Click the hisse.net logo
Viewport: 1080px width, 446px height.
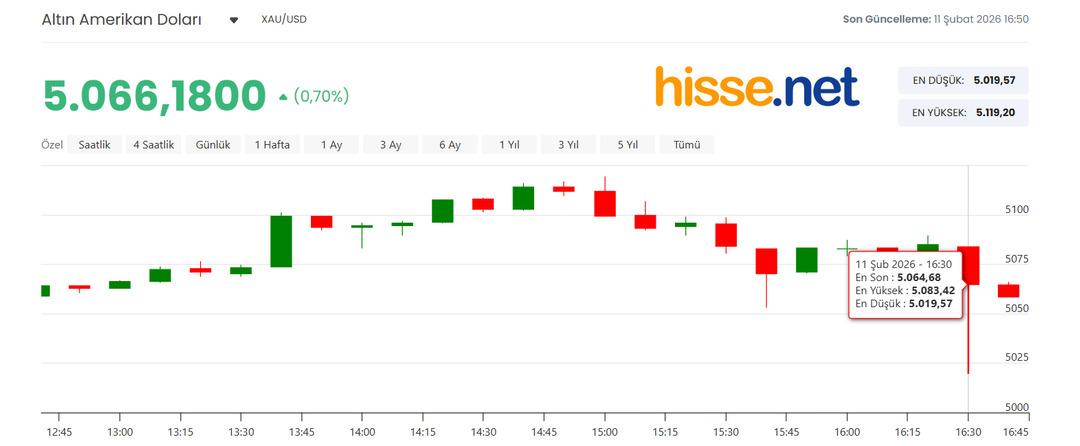click(757, 87)
